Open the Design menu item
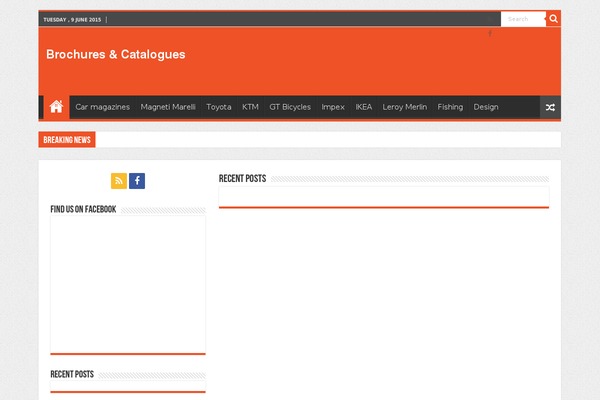 (x=486, y=107)
